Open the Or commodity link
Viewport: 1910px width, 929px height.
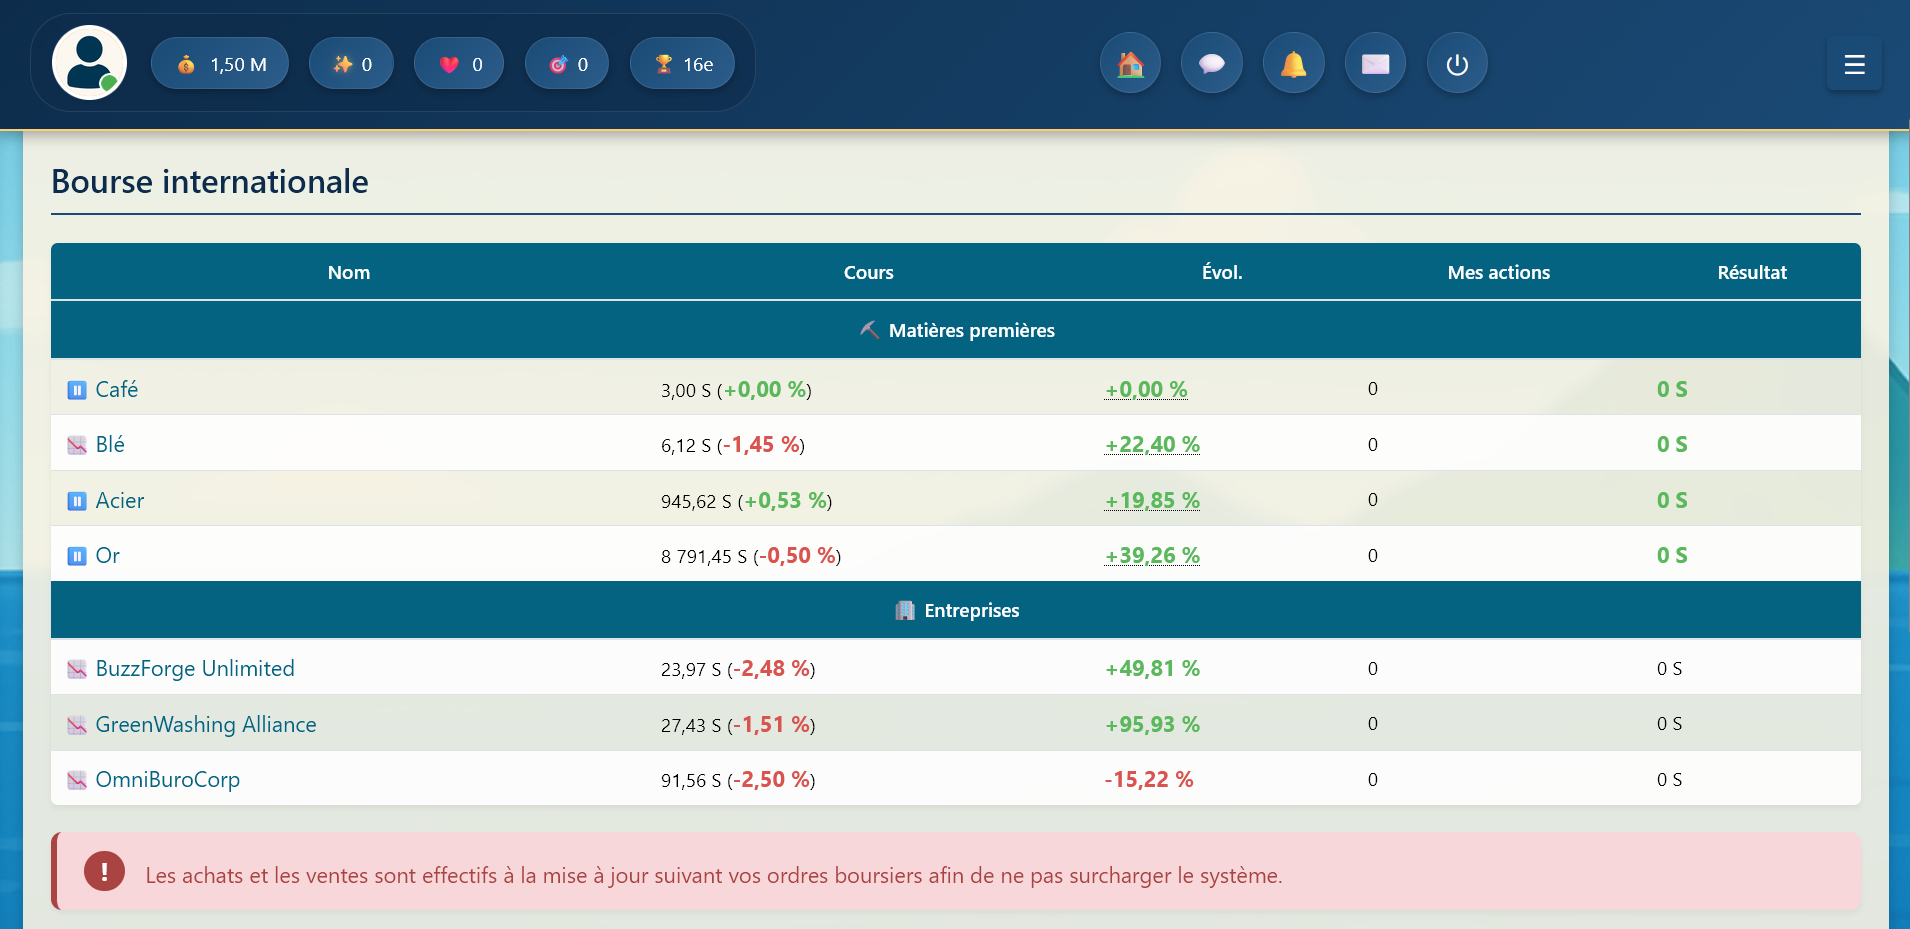[108, 555]
